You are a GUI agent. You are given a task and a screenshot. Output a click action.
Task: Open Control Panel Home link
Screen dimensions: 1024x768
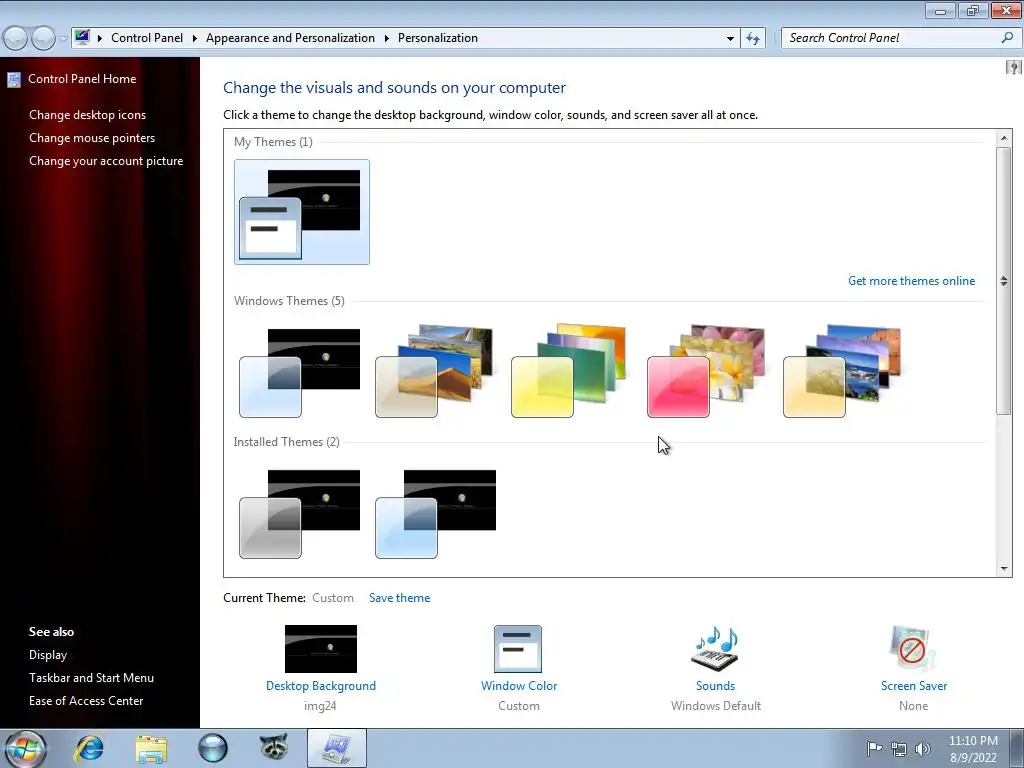click(x=82, y=79)
